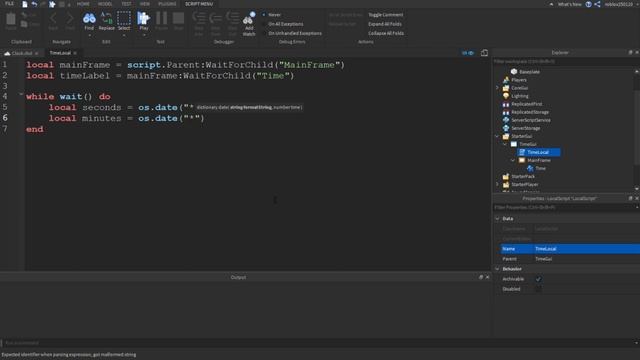640x360 pixels.
Task: Collapse the StarterGui tree node
Action: click(497, 136)
